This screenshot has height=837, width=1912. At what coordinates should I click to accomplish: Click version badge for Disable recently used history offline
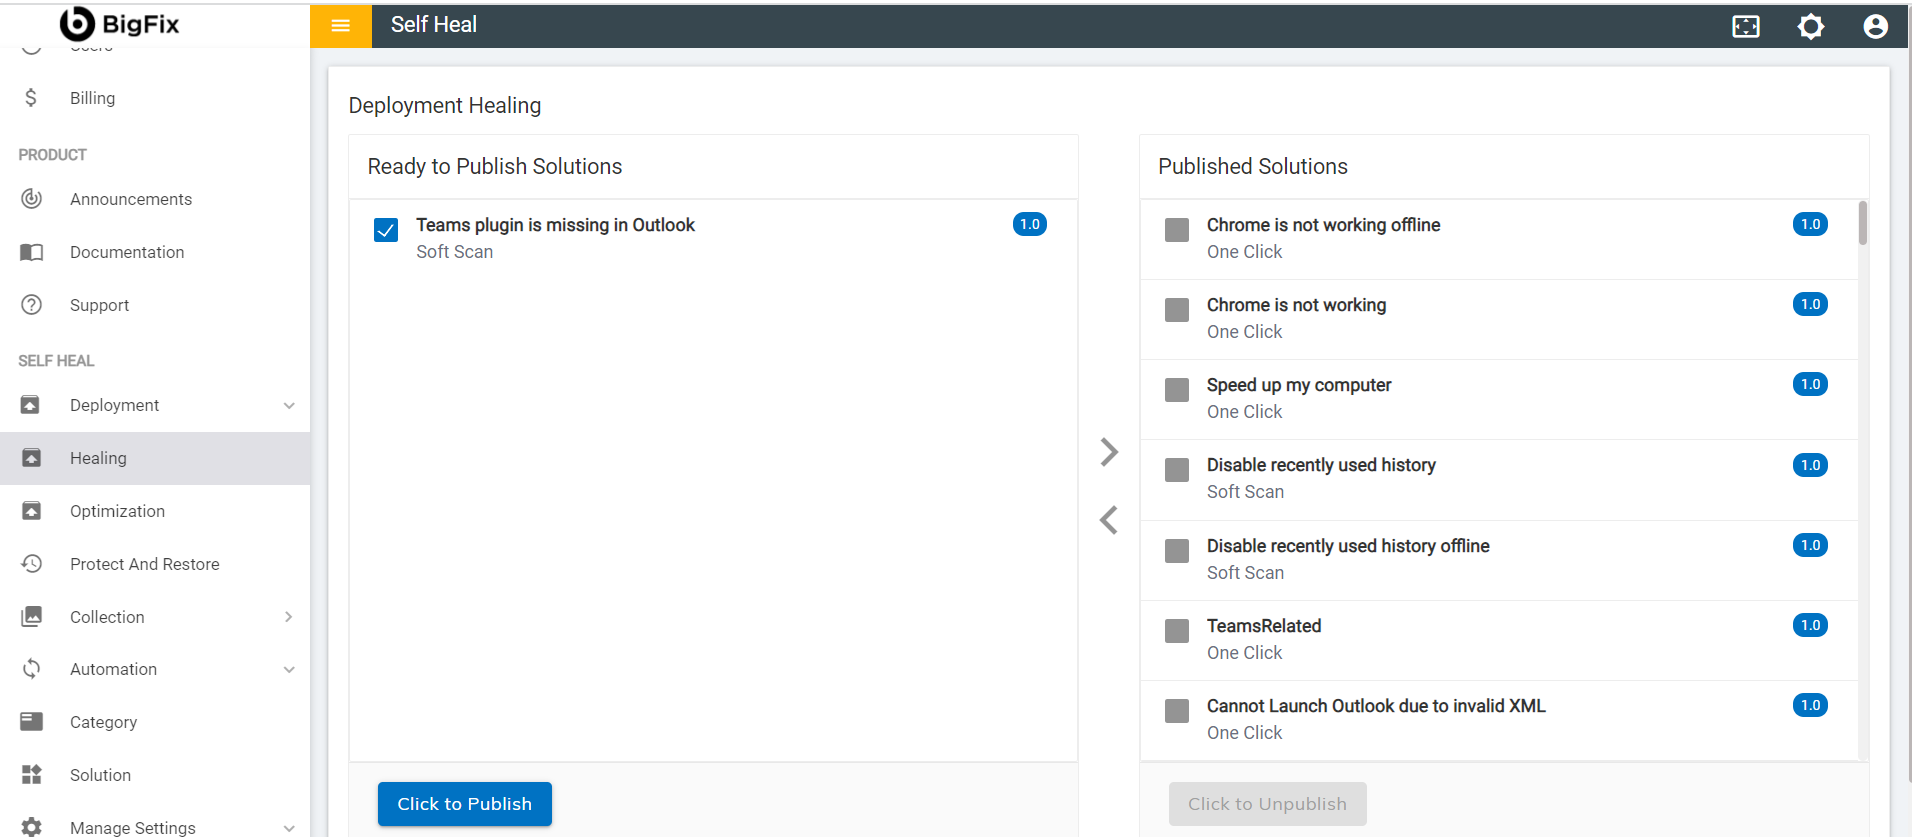(1810, 545)
